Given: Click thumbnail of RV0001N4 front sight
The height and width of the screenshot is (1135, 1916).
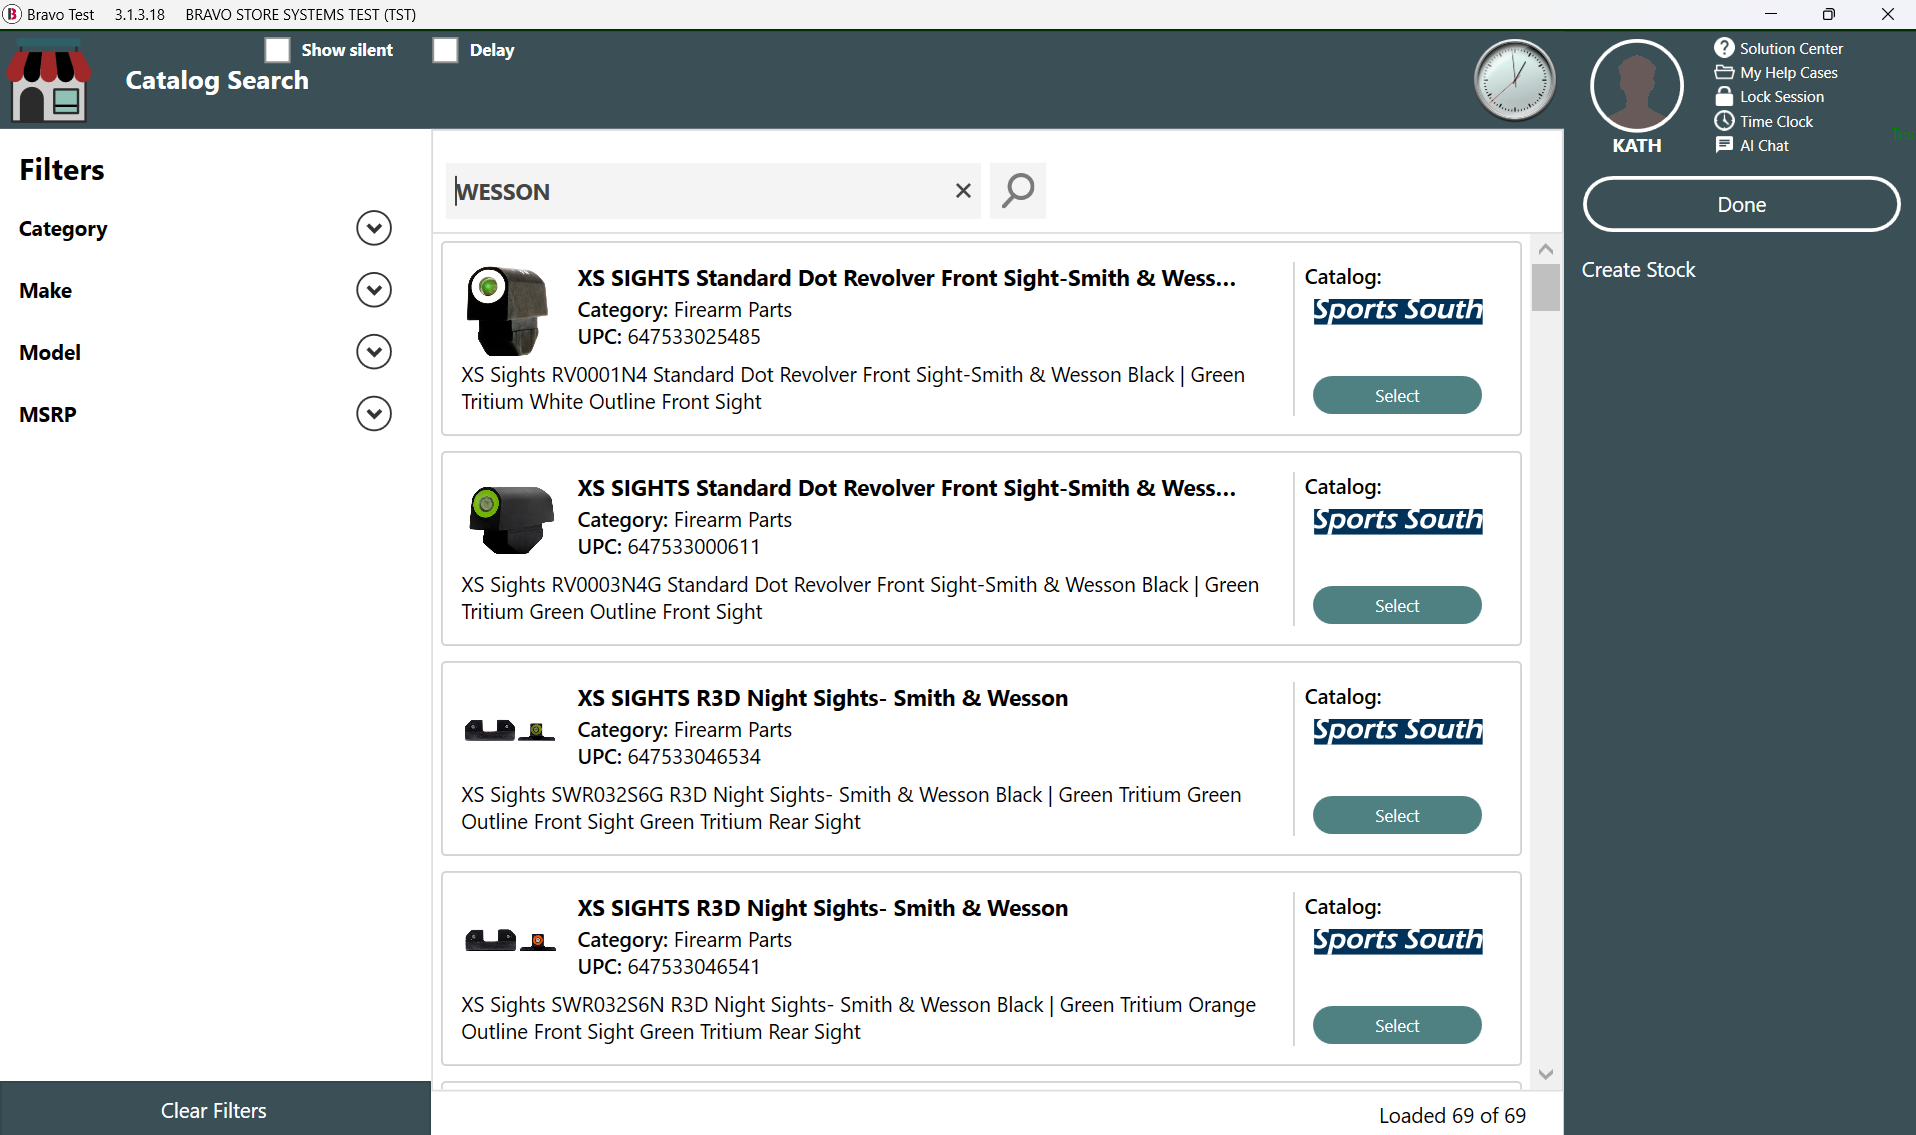Looking at the screenshot, I should 509,311.
